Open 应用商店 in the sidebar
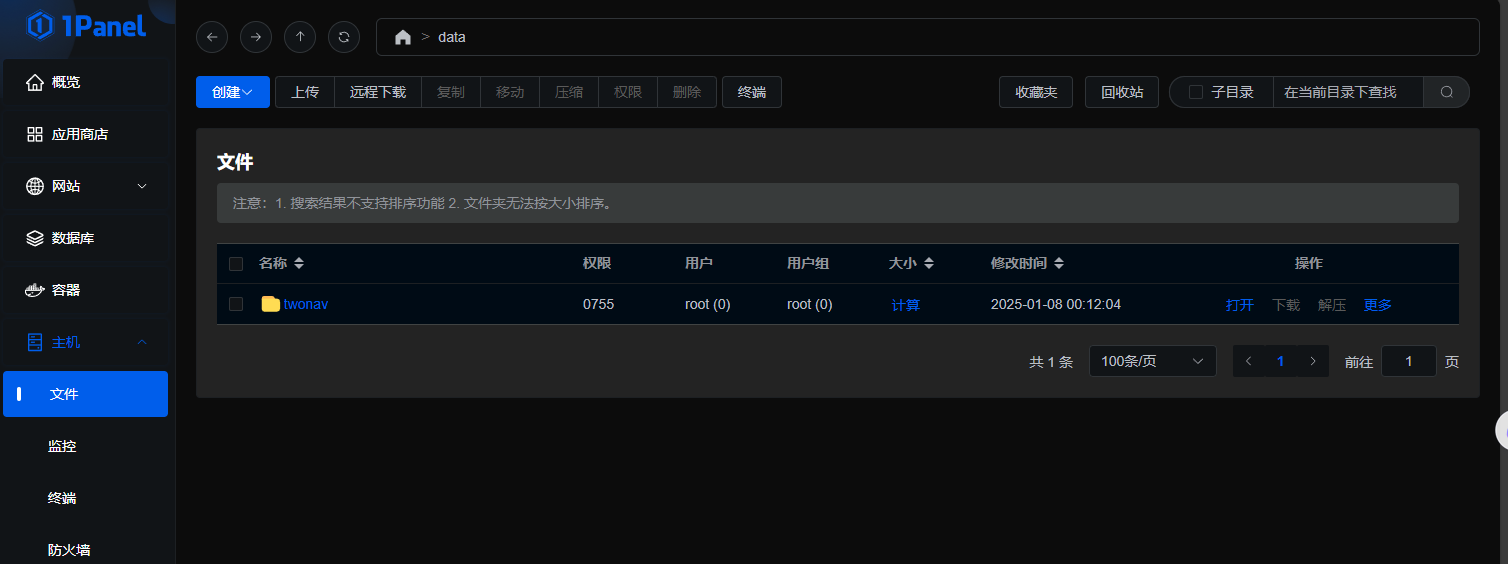 (80, 134)
